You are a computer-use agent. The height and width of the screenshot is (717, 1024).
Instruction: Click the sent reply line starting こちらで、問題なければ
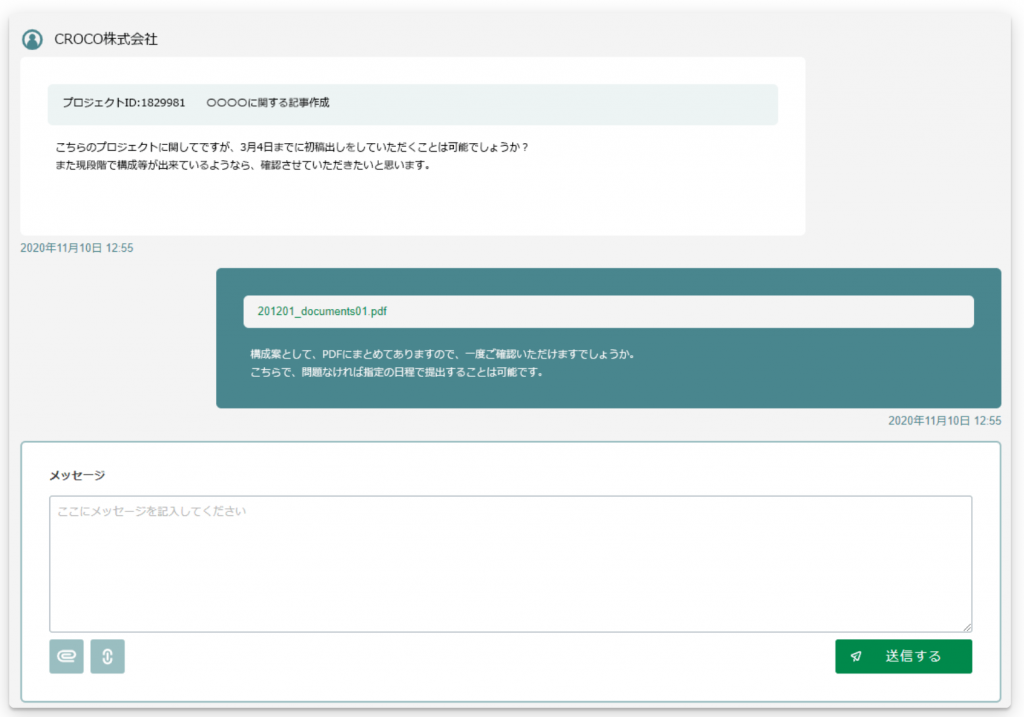click(396, 372)
